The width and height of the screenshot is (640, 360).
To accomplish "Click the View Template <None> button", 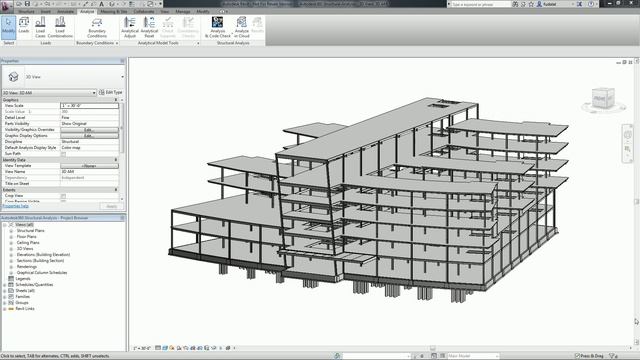I will [89, 166].
